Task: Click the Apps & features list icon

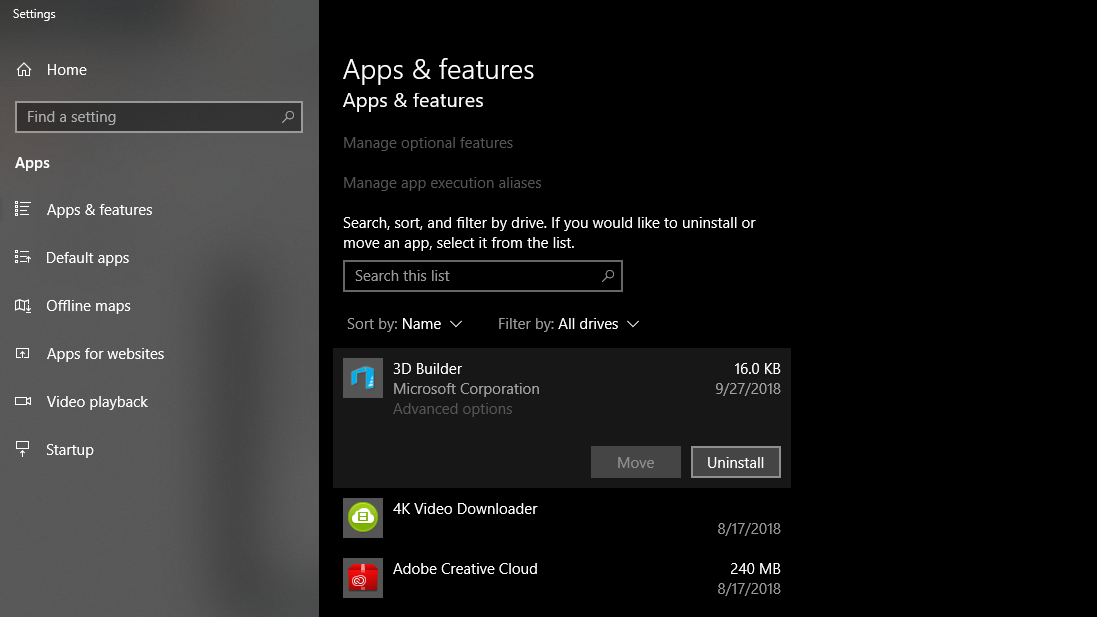Action: (23, 209)
